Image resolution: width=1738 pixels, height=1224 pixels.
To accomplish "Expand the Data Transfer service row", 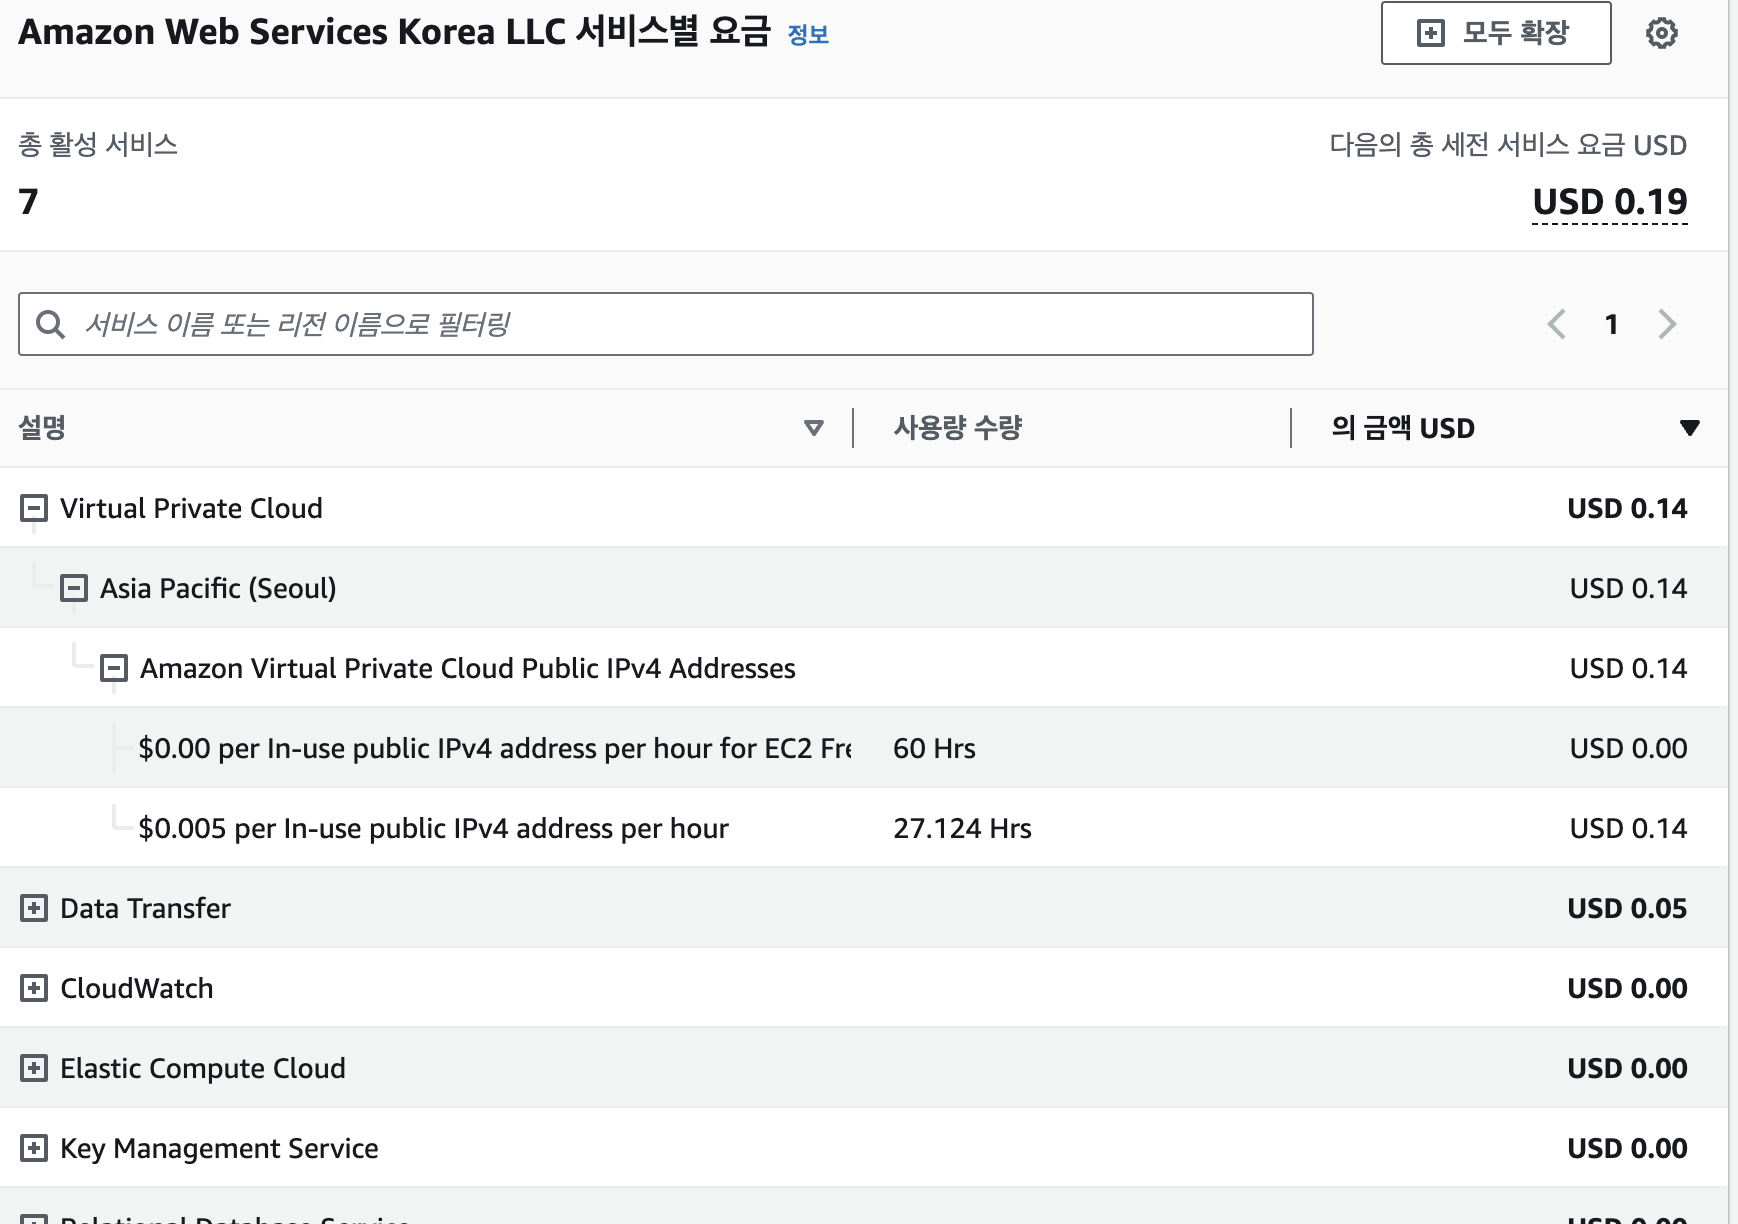I will point(34,908).
